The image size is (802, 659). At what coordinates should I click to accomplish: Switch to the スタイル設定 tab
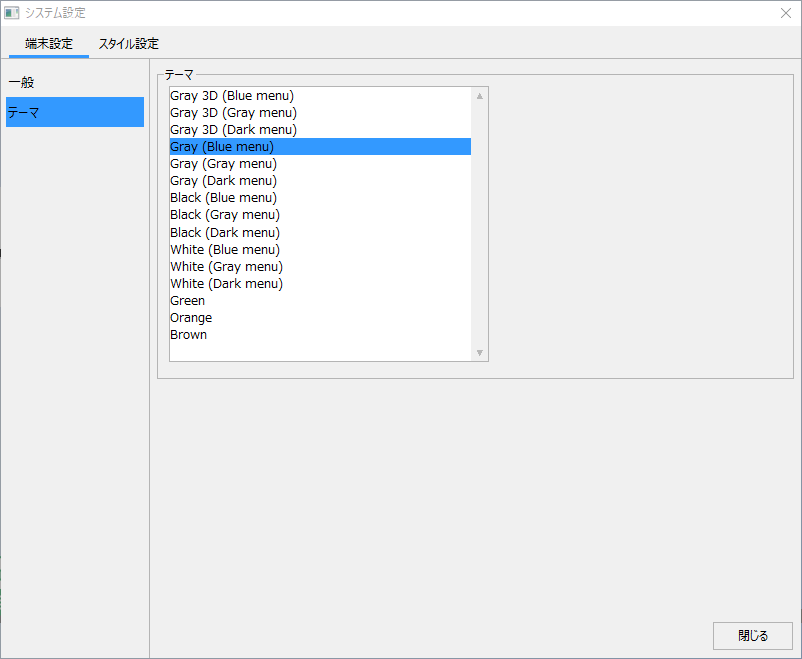tap(128, 44)
